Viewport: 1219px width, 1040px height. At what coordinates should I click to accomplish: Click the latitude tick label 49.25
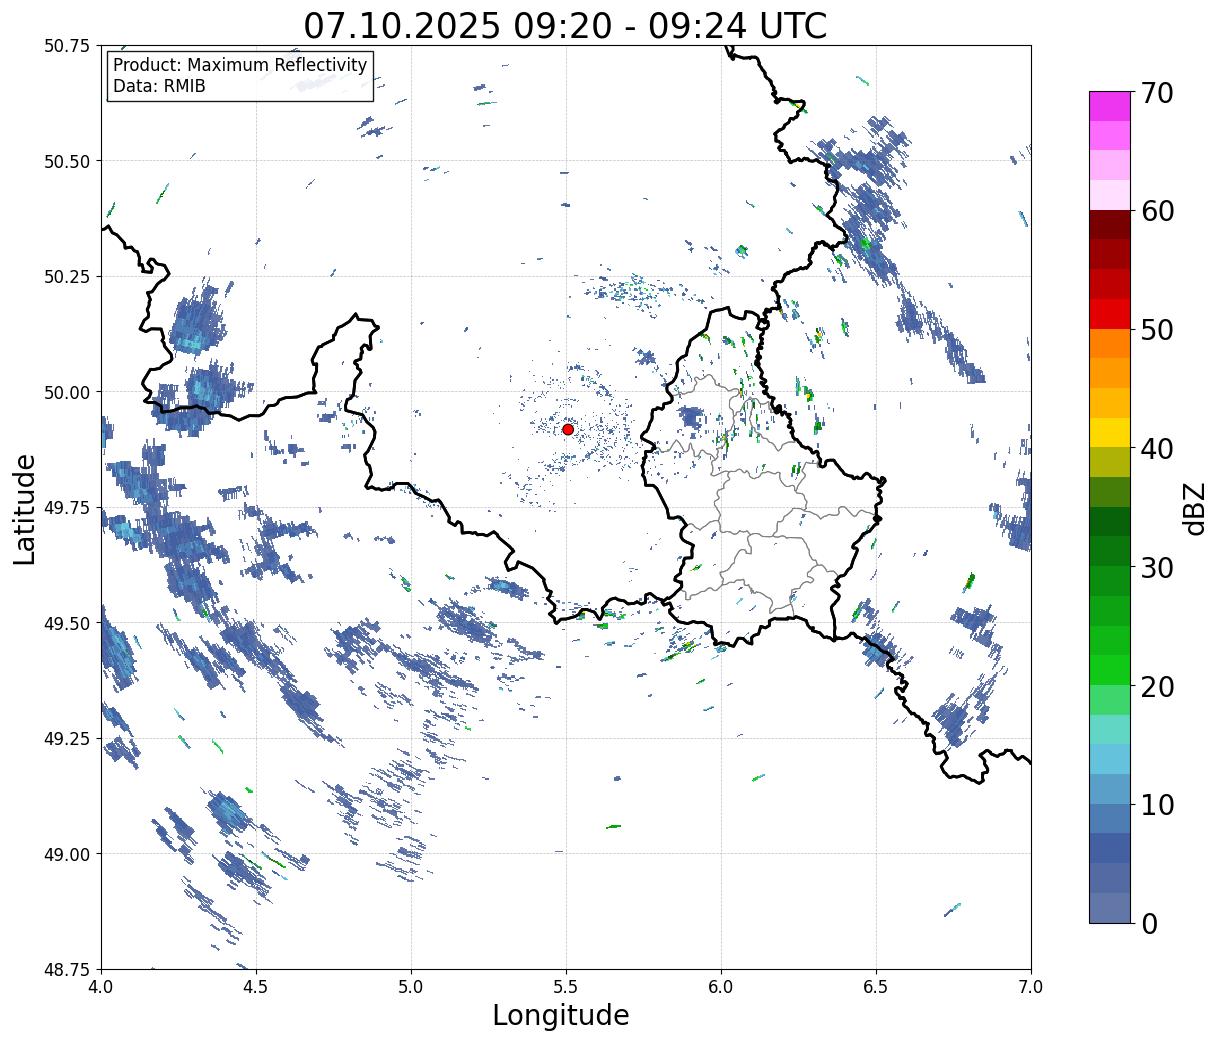(x=67, y=739)
